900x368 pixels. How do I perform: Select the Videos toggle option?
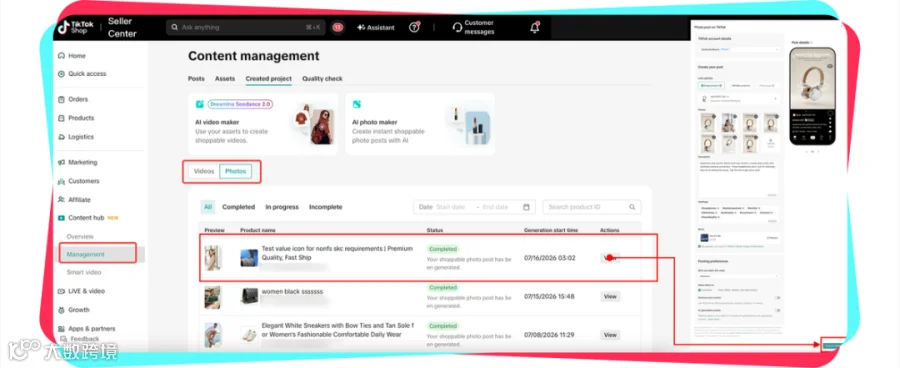tap(204, 171)
